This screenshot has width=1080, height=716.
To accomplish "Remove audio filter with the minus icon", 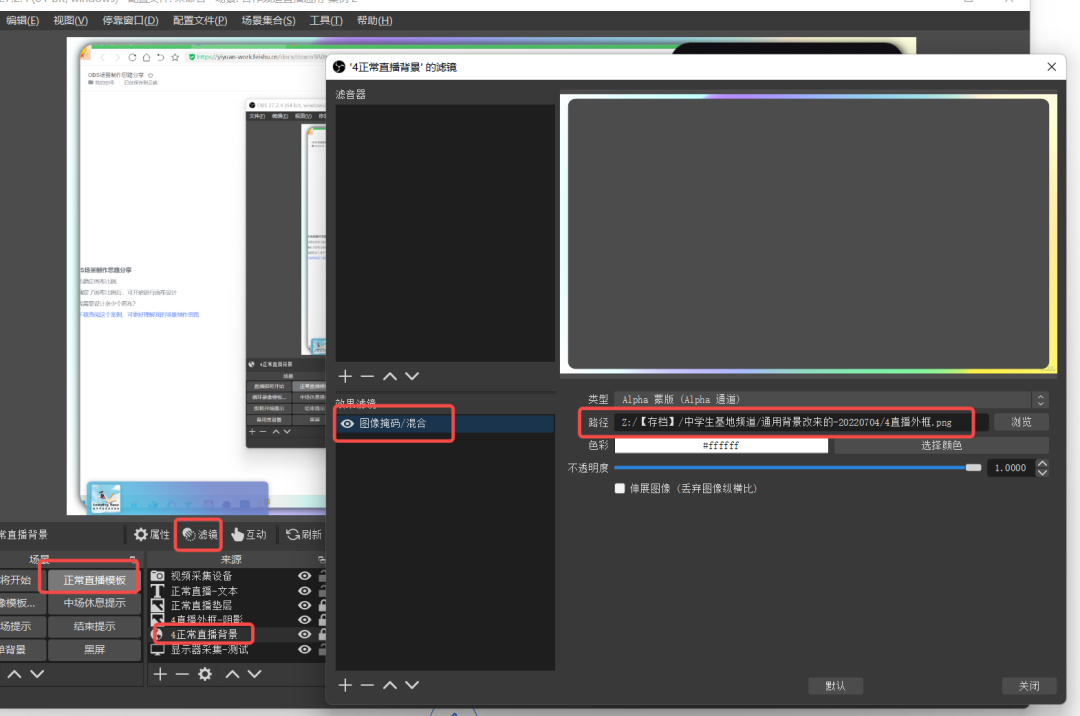I will [367, 376].
